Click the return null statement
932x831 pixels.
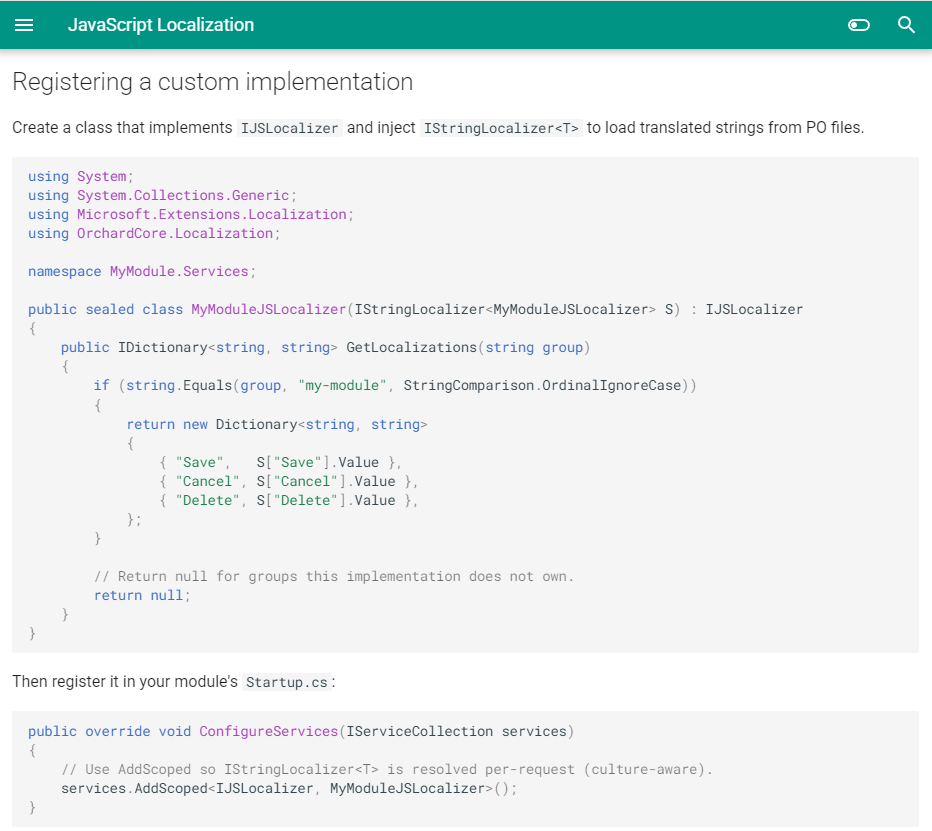coord(142,596)
